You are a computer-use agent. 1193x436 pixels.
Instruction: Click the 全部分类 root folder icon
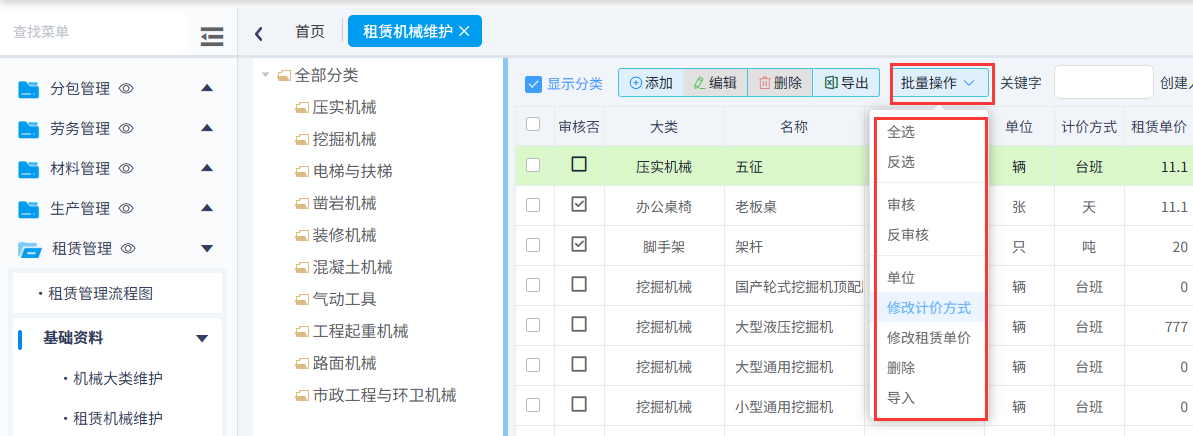(x=285, y=75)
